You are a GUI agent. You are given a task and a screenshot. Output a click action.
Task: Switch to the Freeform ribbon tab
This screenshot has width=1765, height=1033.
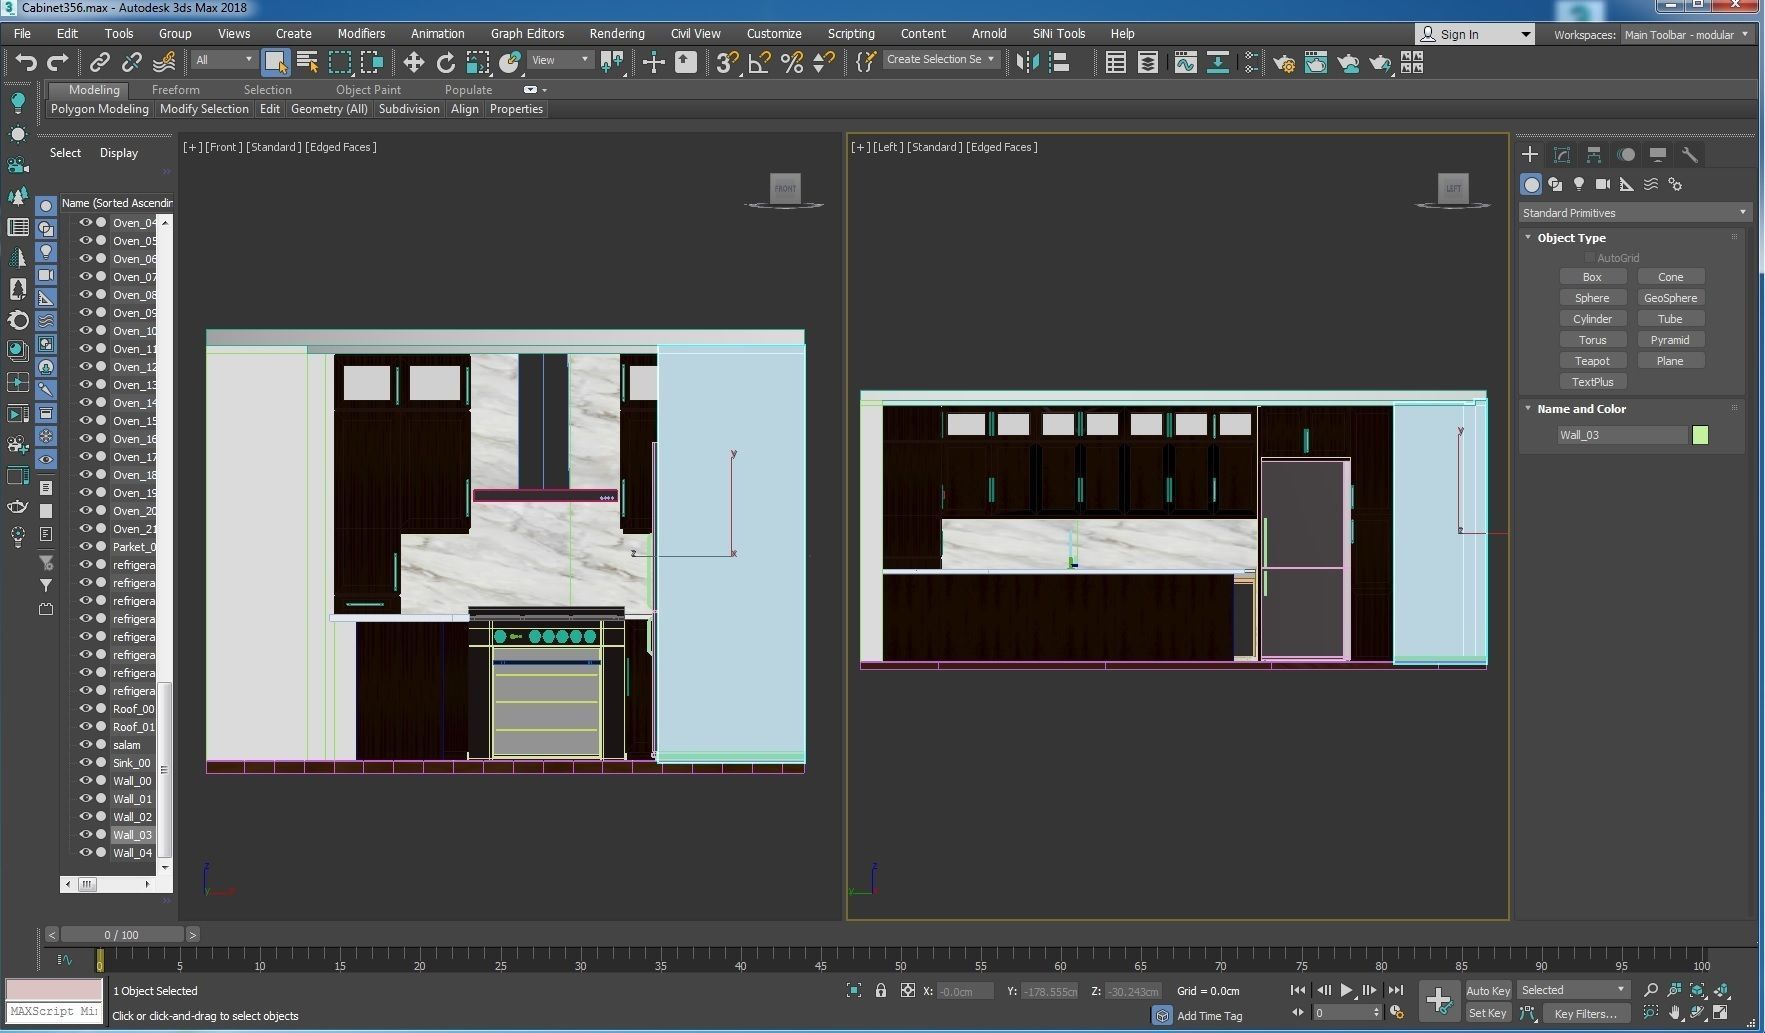coord(176,89)
